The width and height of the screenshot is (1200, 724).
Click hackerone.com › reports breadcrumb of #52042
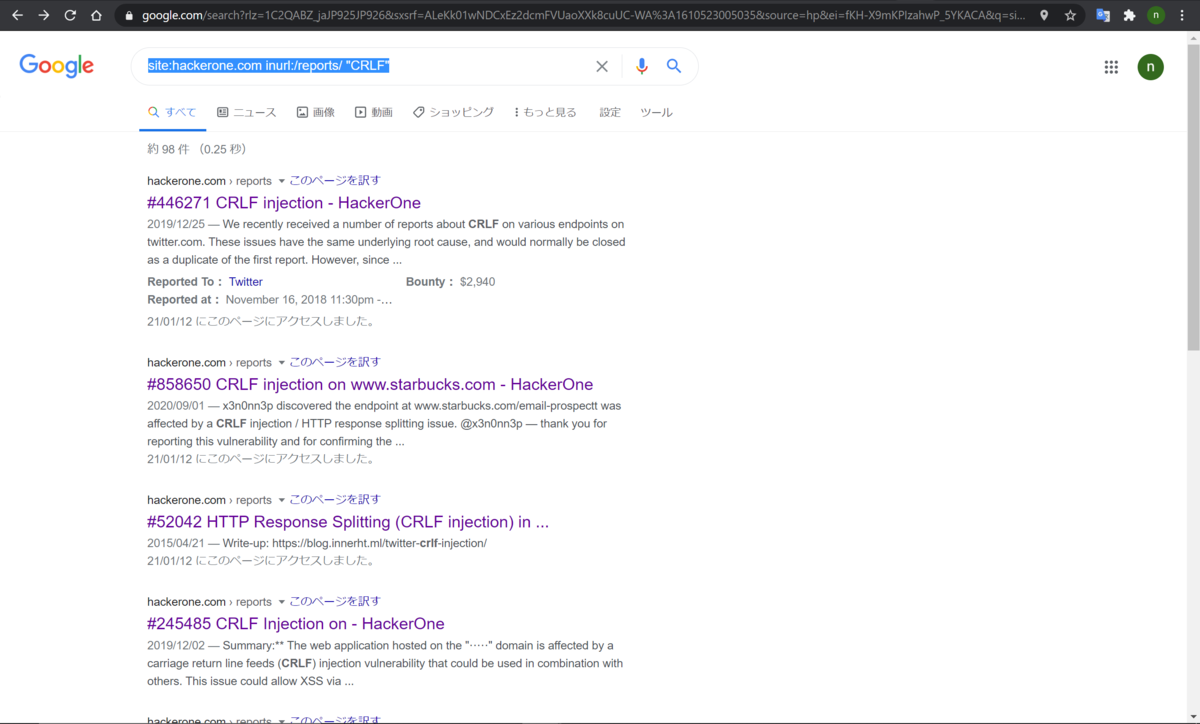click(x=209, y=499)
